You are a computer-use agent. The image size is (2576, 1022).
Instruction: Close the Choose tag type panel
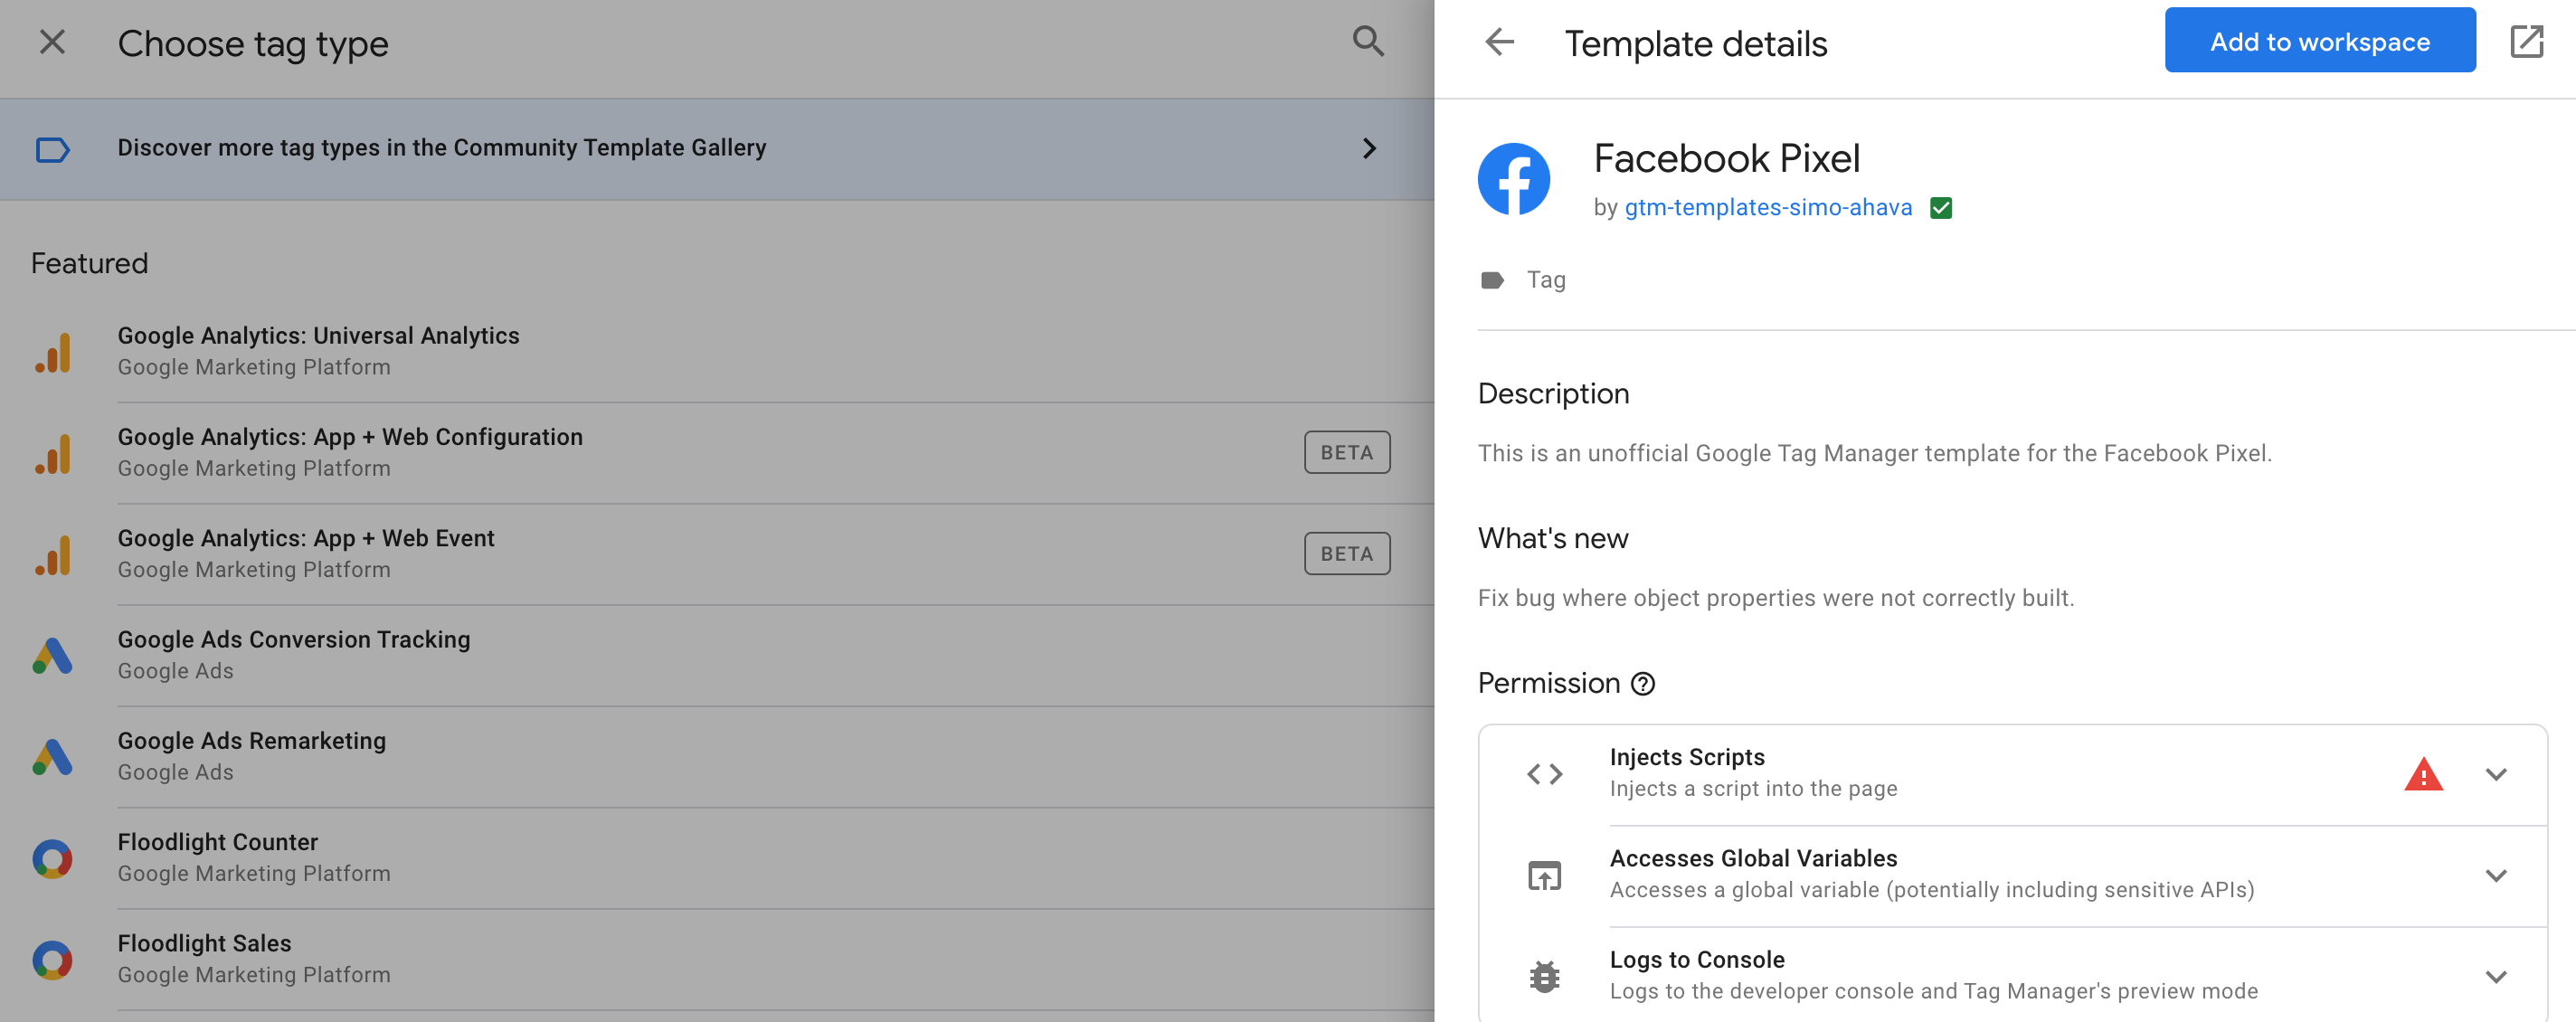click(x=52, y=42)
